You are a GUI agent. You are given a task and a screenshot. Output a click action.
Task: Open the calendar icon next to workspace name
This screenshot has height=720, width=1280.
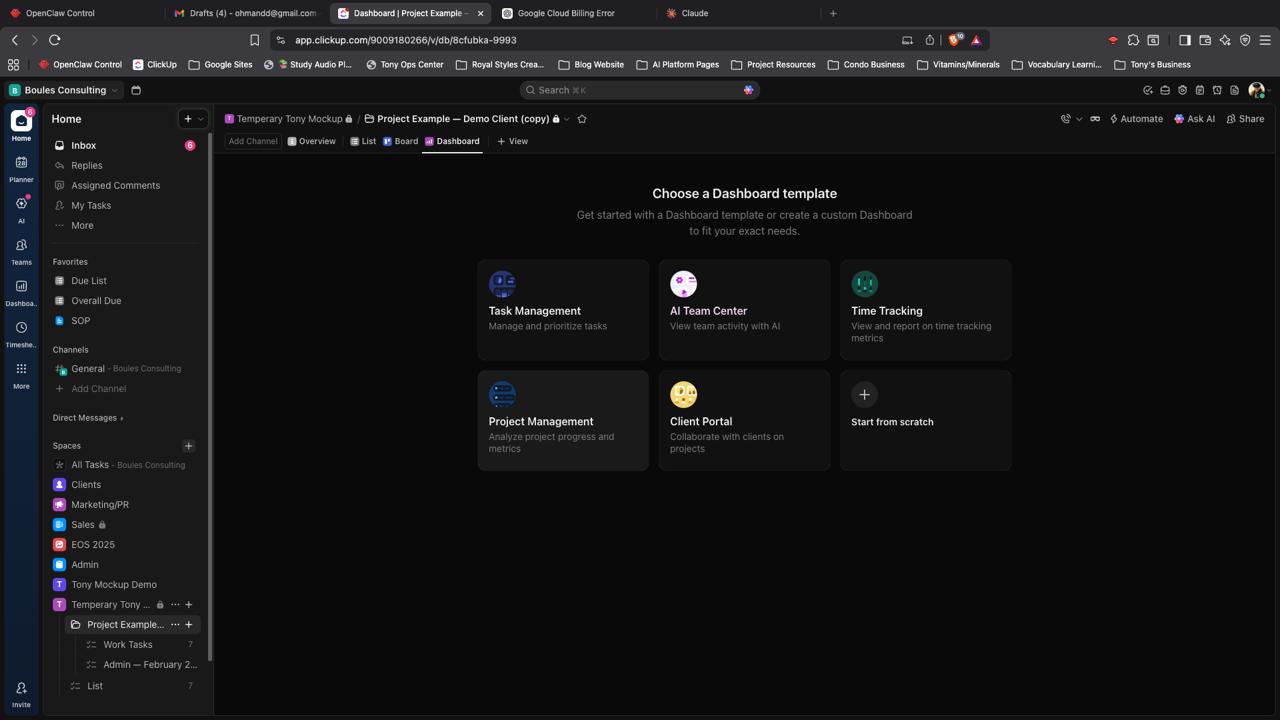(136, 90)
